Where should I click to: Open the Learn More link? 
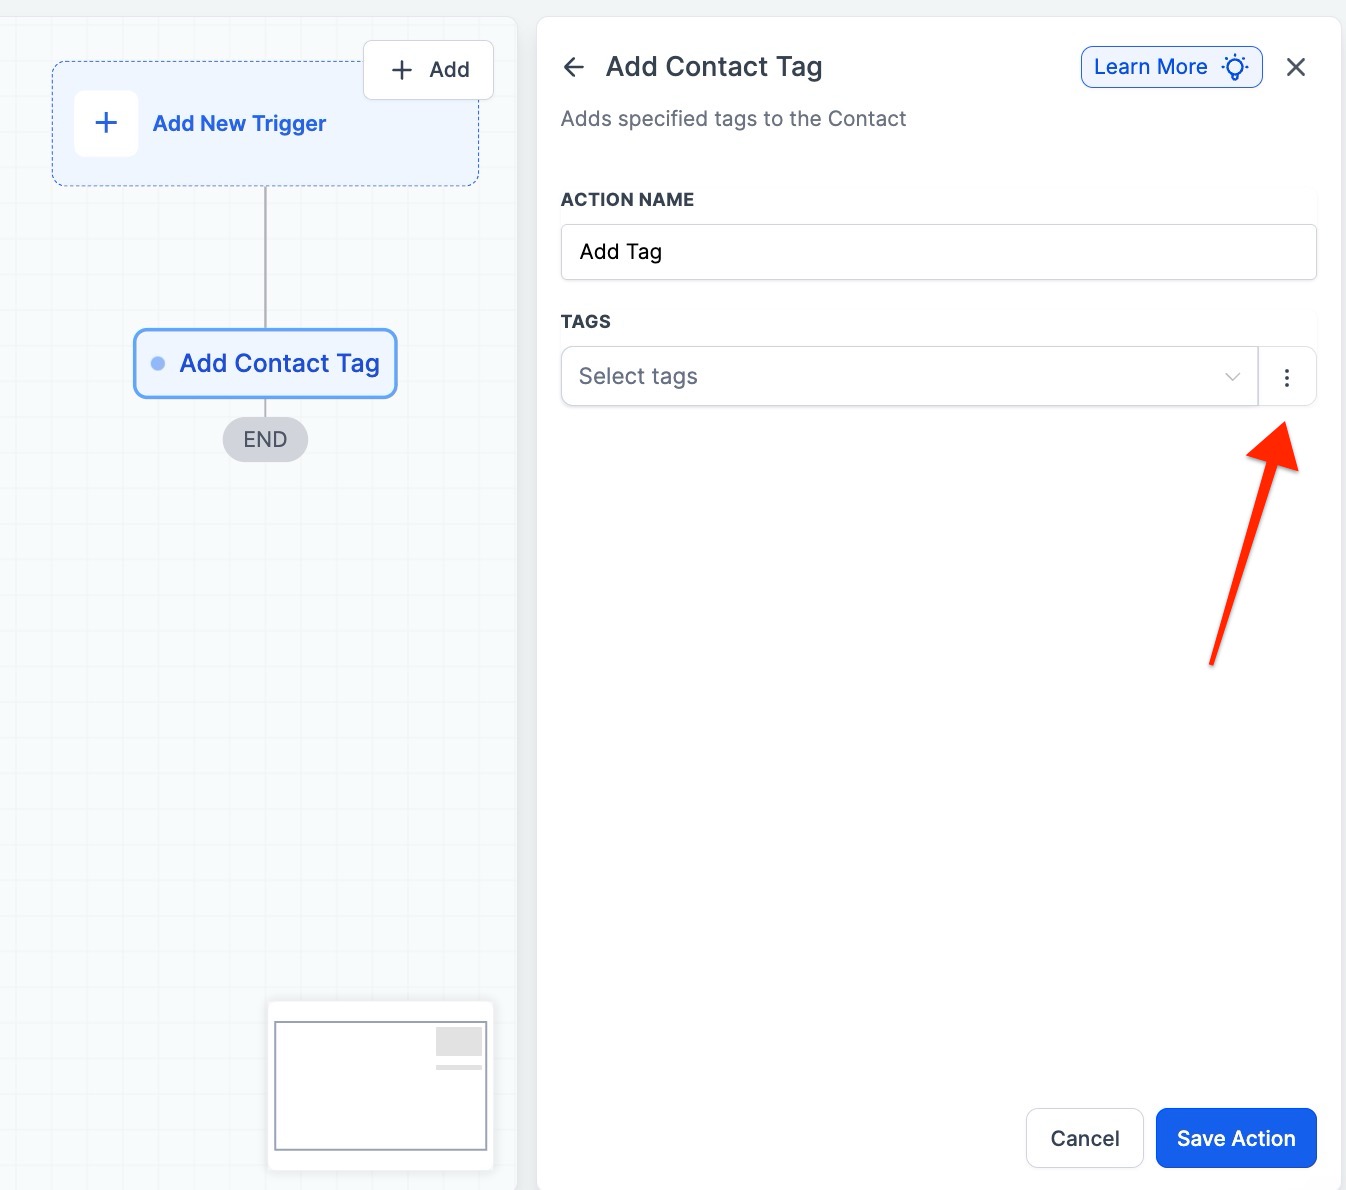[1151, 67]
